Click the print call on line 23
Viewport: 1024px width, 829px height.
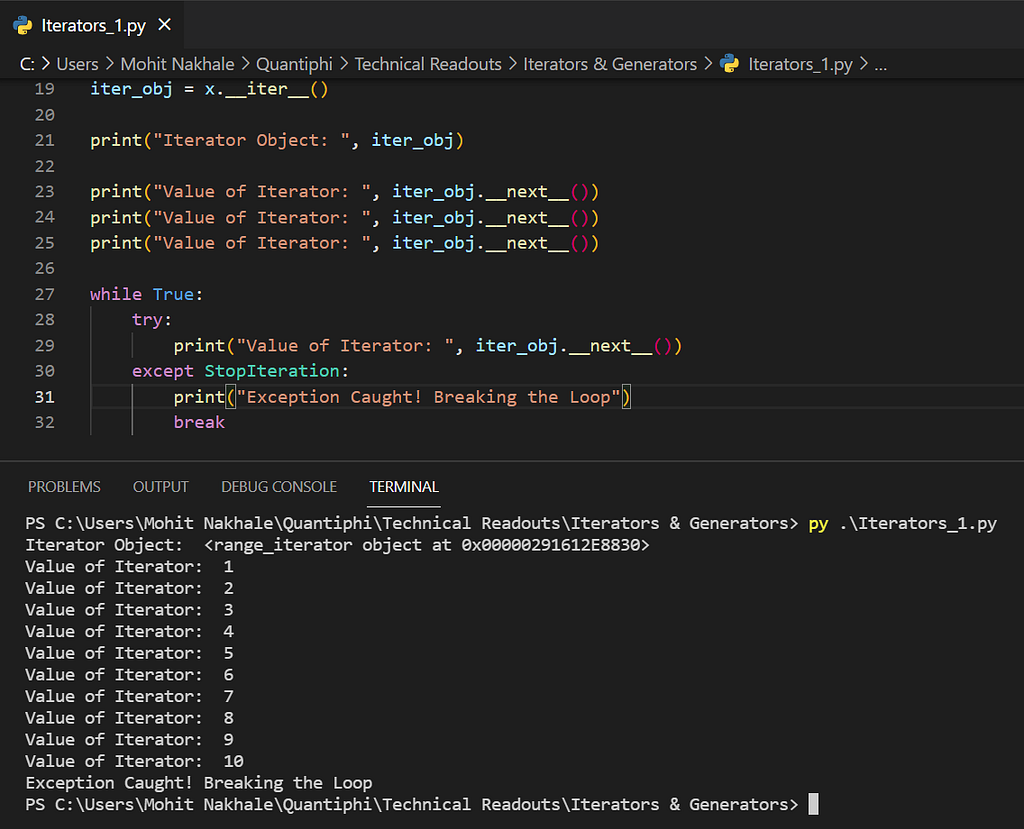click(x=116, y=192)
